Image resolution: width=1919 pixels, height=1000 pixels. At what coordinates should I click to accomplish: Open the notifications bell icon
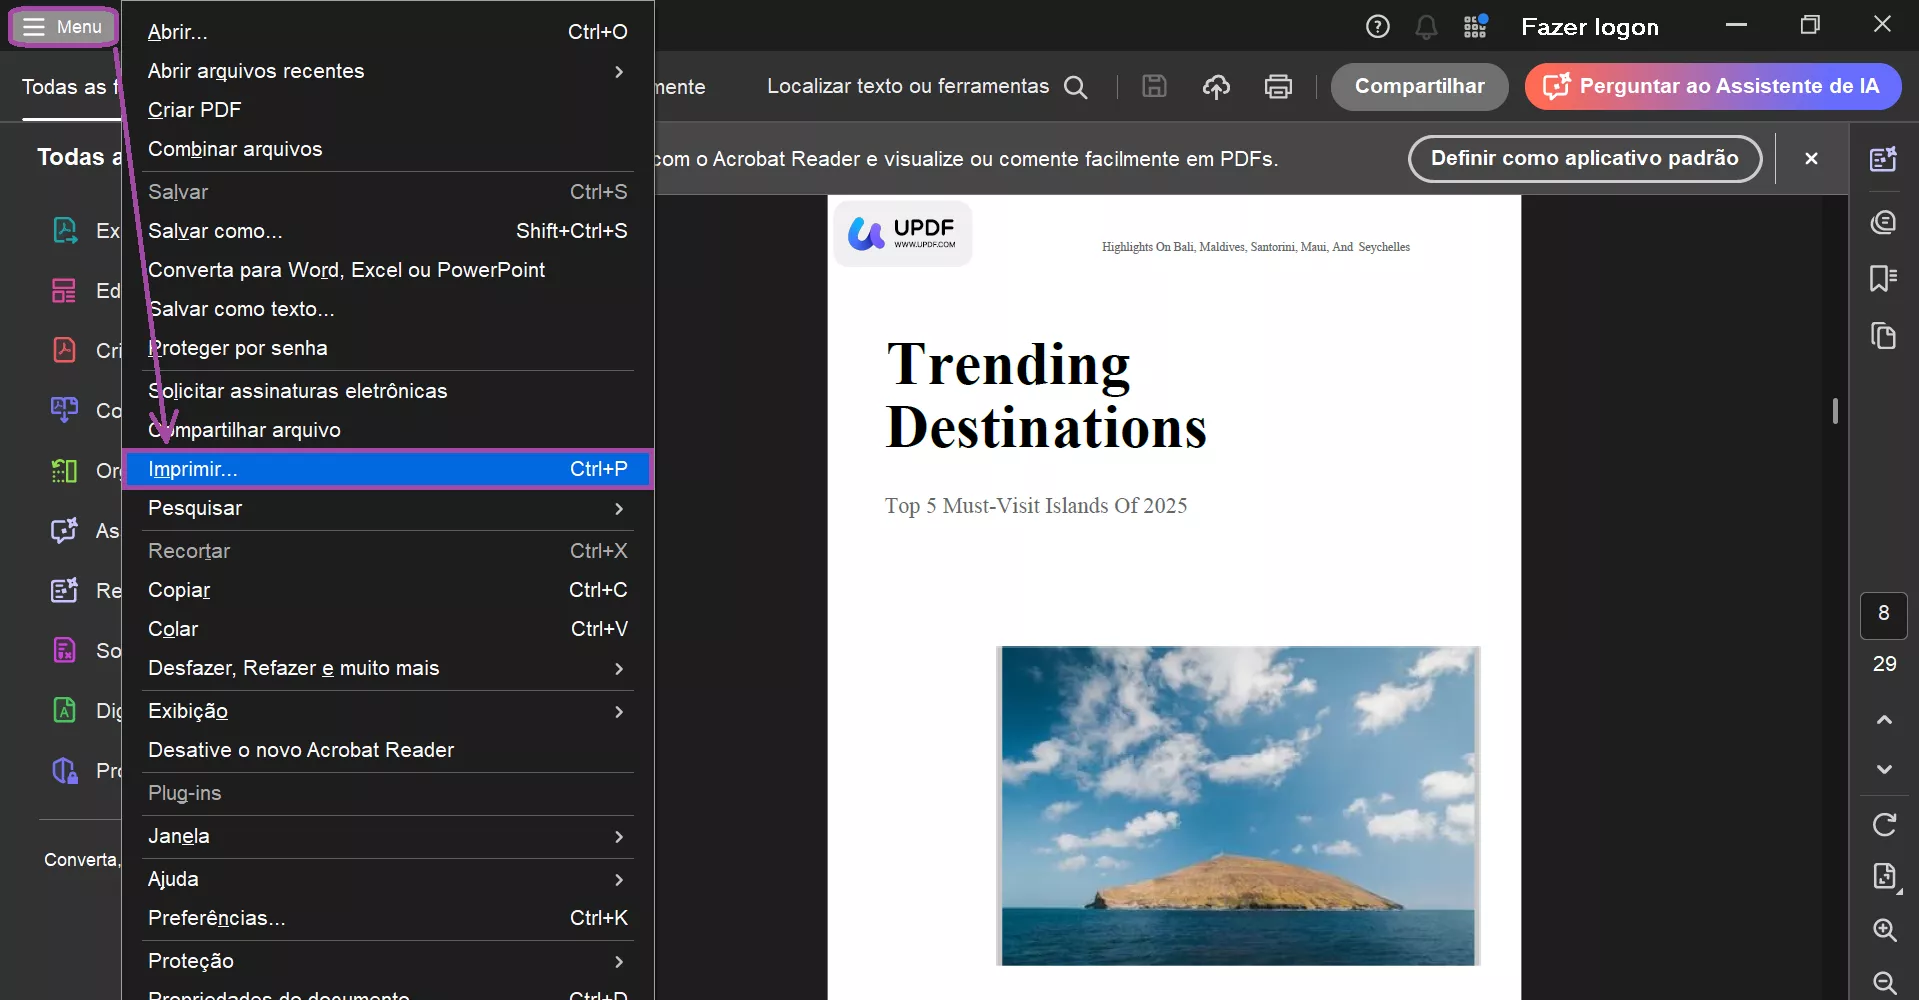point(1426,27)
